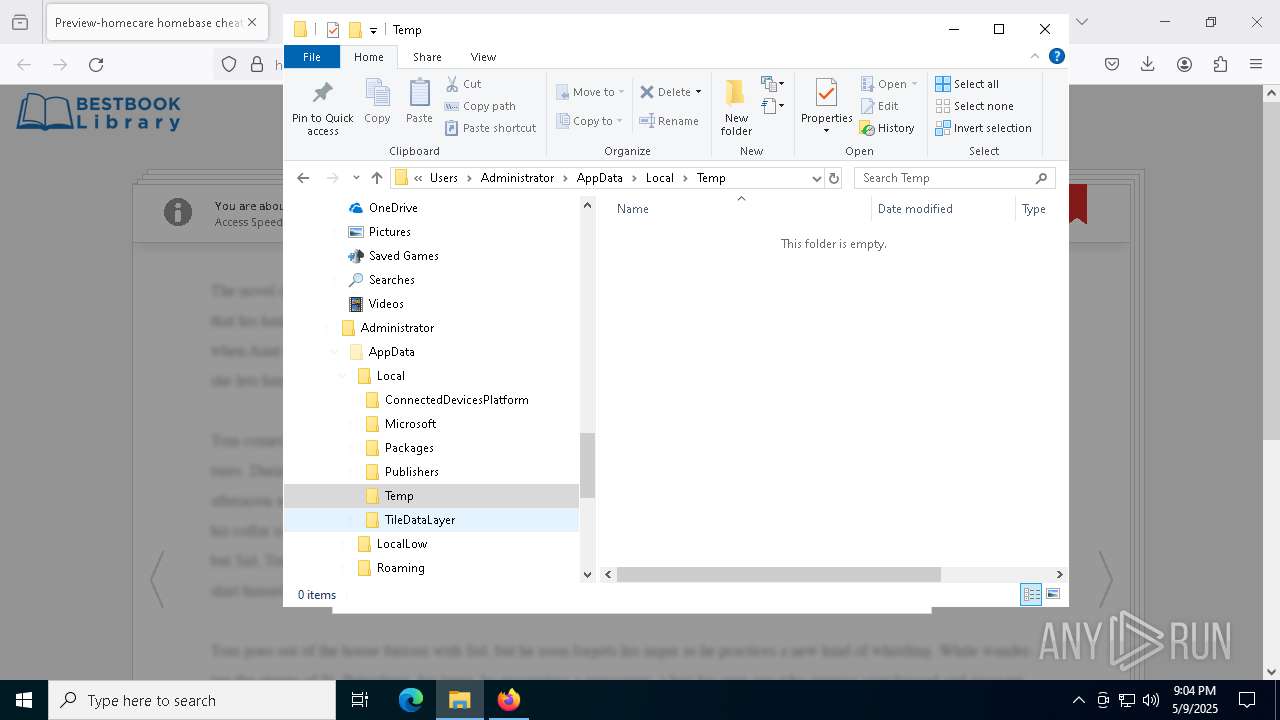
Task: Click Open in the ribbon Open group
Action: pyautogui.click(x=888, y=84)
